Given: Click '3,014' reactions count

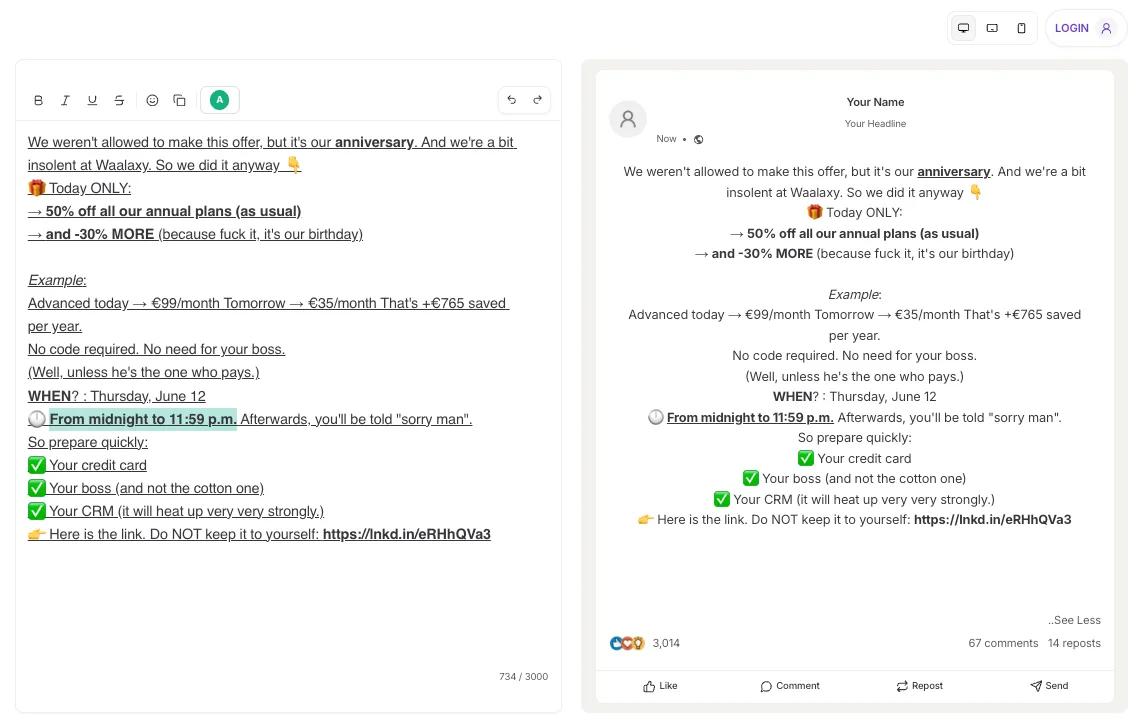Looking at the screenshot, I should pyautogui.click(x=666, y=643).
